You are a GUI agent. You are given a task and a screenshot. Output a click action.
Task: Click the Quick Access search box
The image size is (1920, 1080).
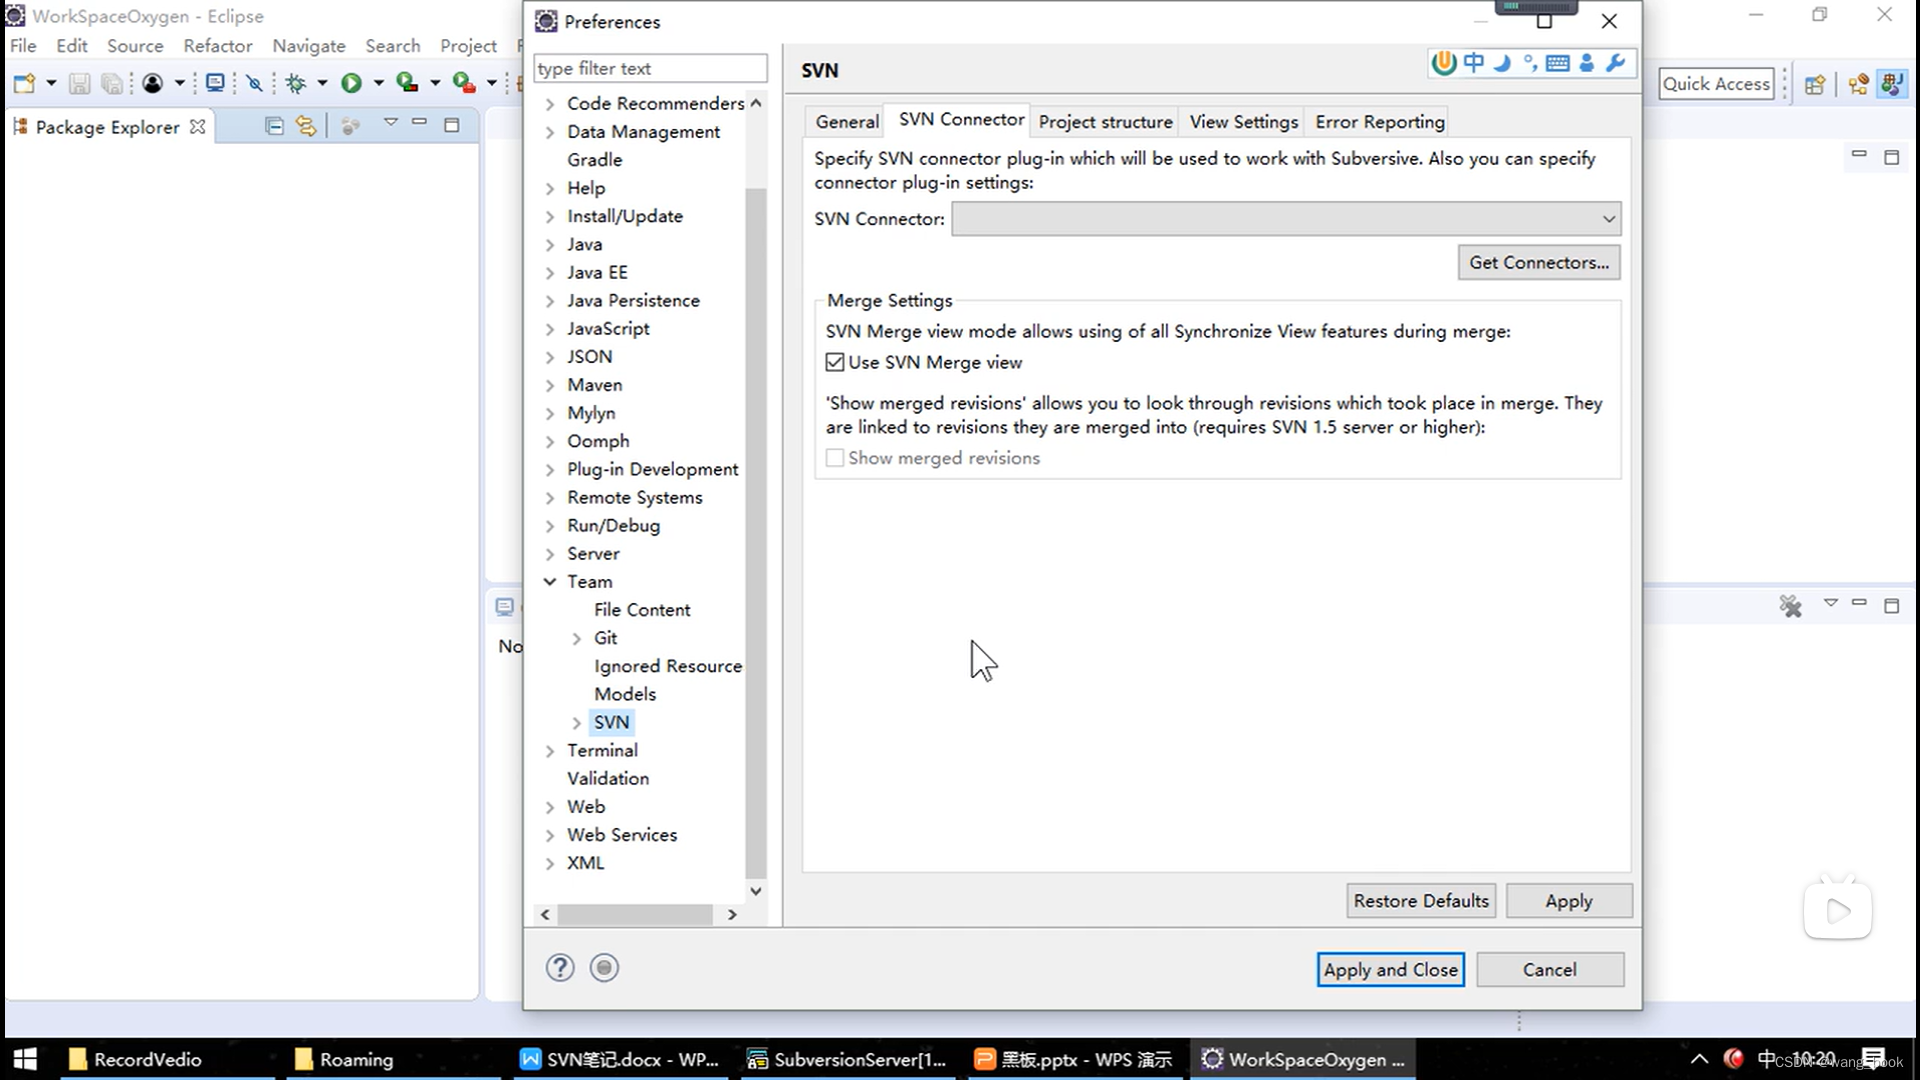pyautogui.click(x=1716, y=84)
